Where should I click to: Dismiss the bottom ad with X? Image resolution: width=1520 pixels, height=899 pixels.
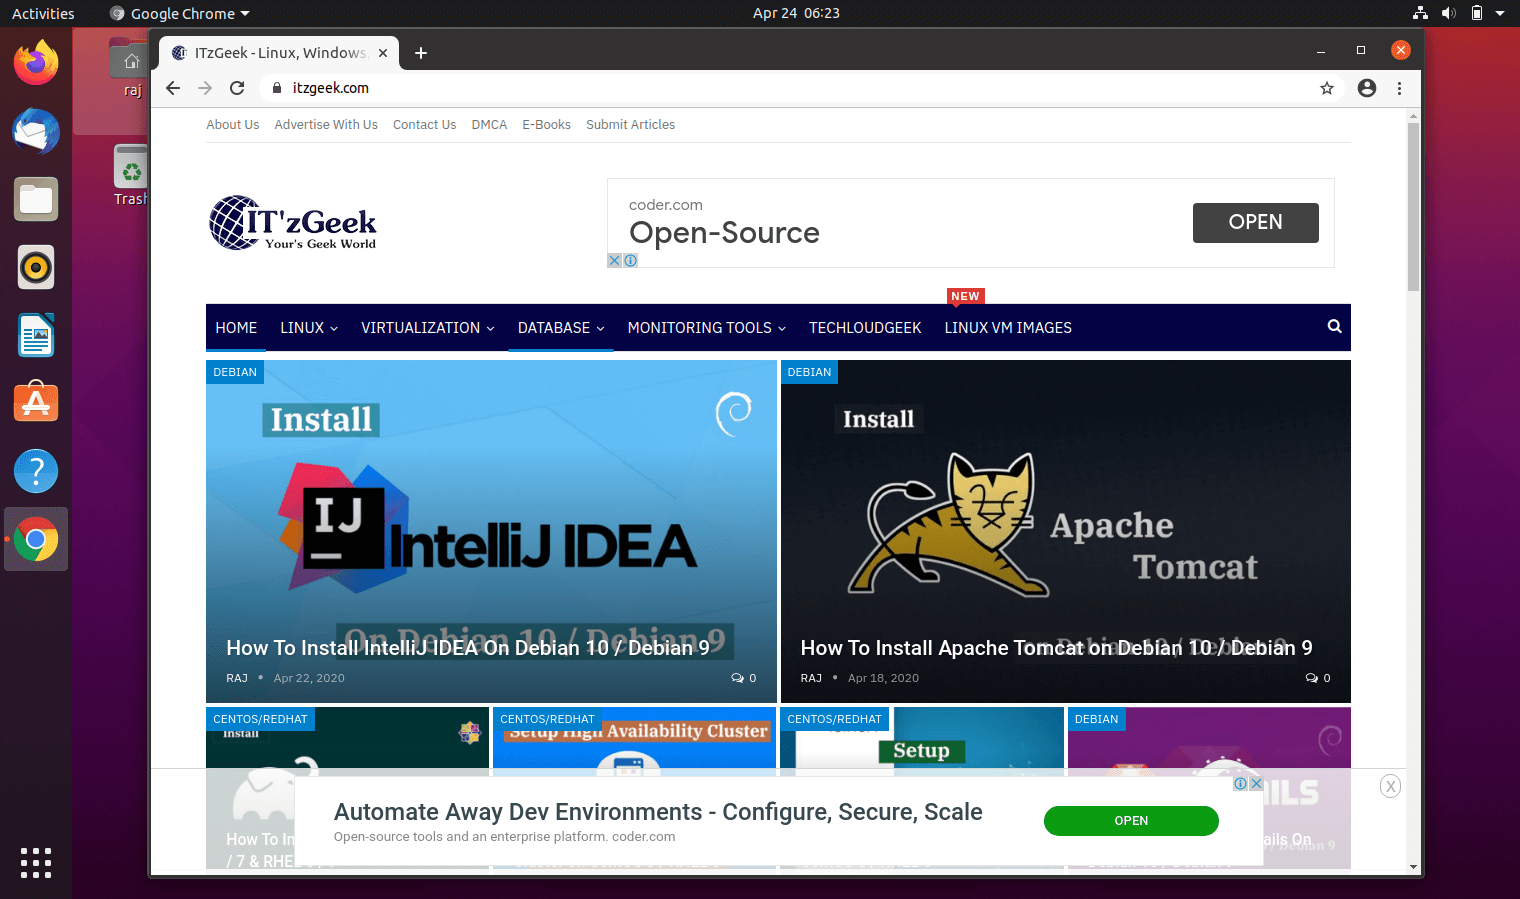pyautogui.click(x=1390, y=786)
